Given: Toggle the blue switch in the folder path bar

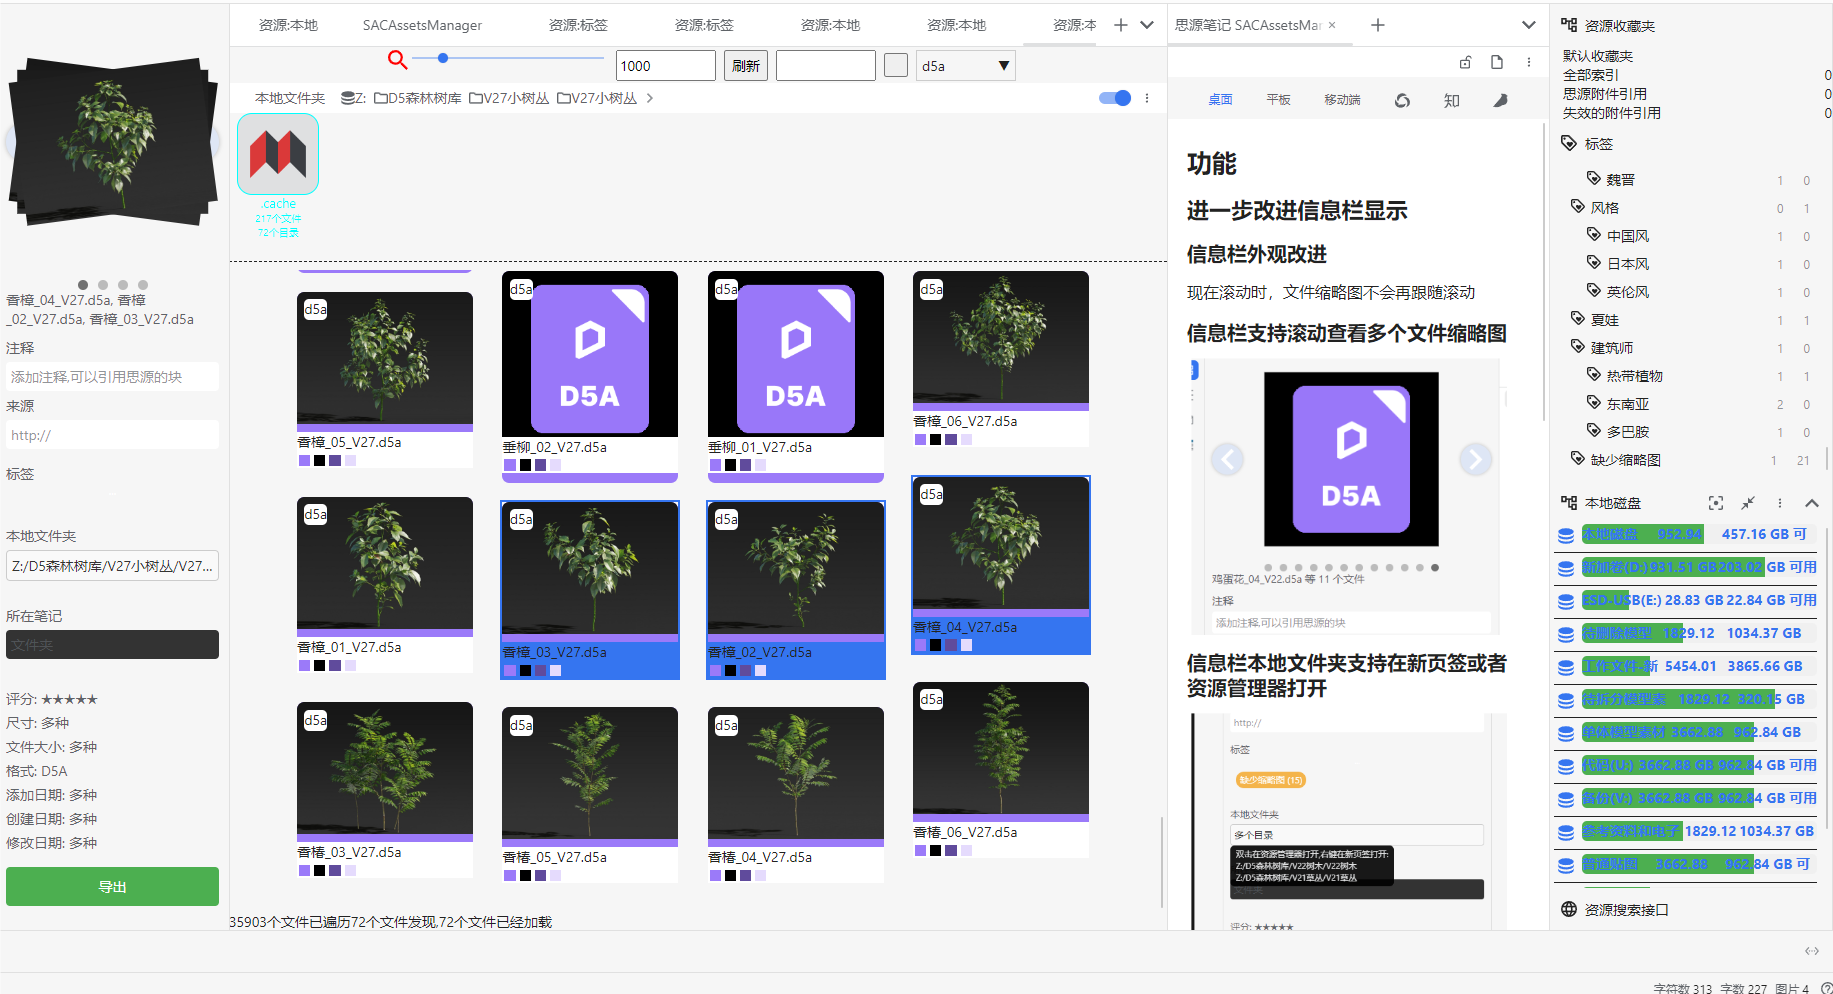Looking at the screenshot, I should [1114, 98].
